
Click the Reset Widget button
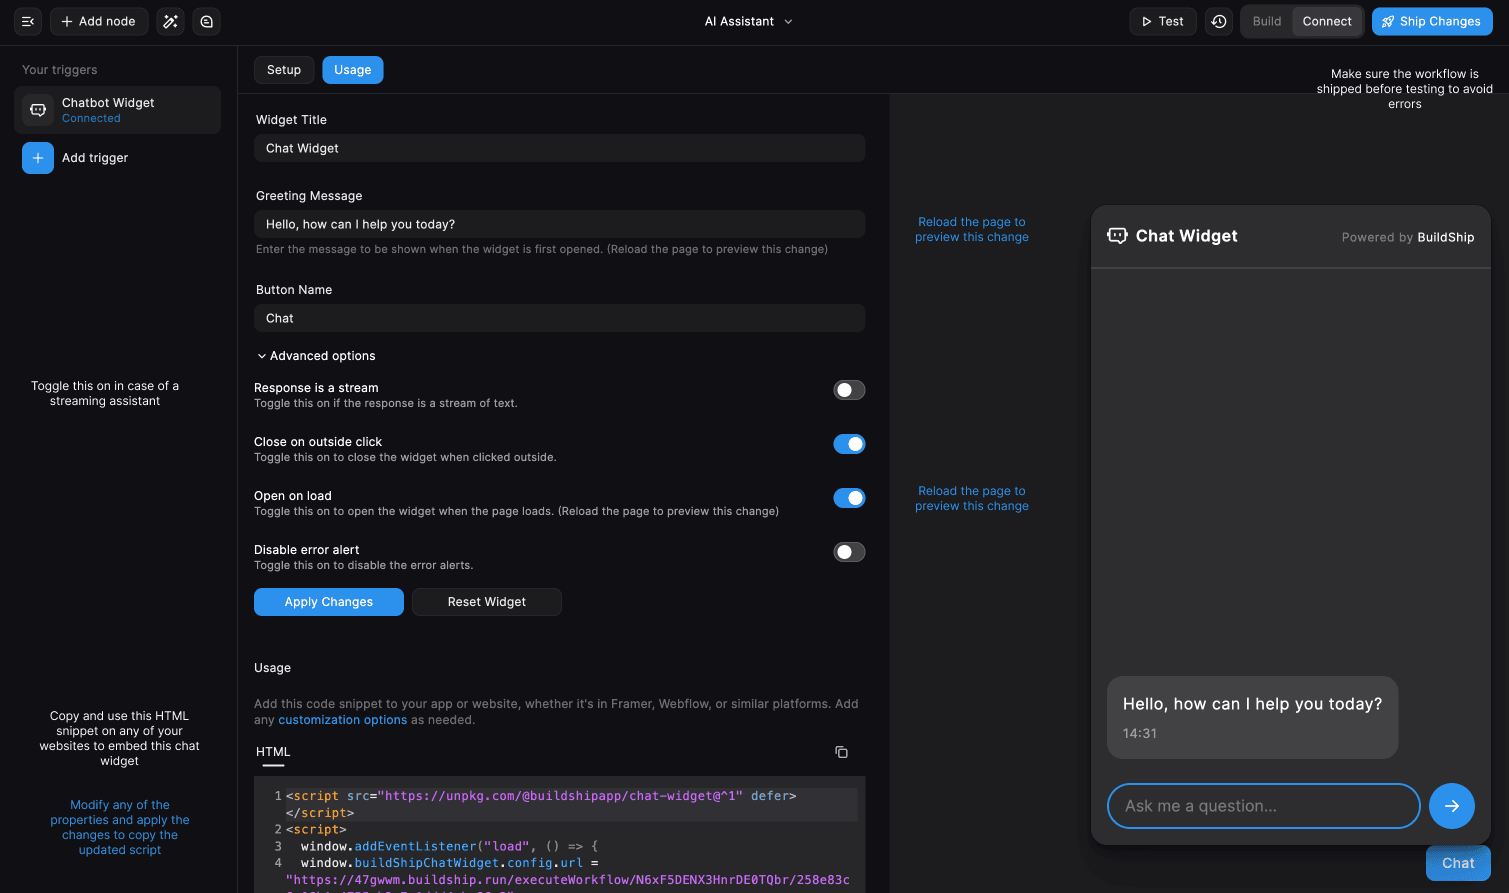click(487, 602)
